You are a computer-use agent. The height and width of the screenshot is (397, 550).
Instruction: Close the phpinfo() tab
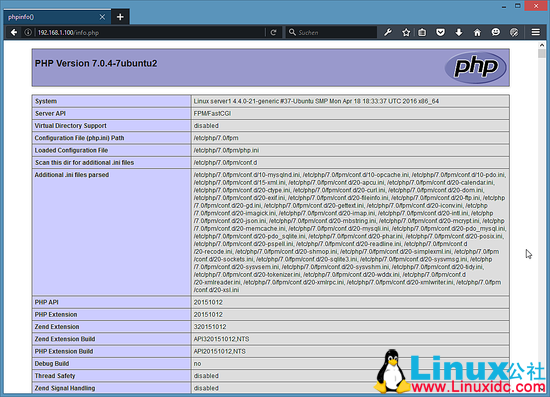[102, 17]
